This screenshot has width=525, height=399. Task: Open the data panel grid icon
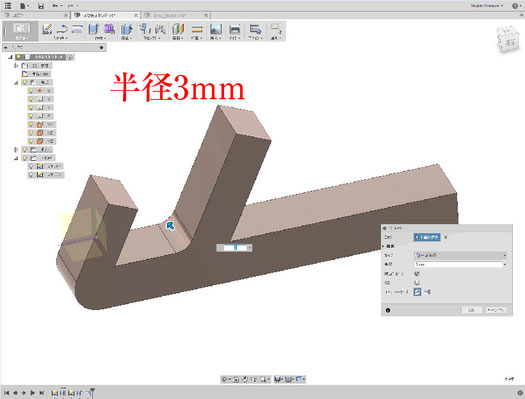click(7, 5)
